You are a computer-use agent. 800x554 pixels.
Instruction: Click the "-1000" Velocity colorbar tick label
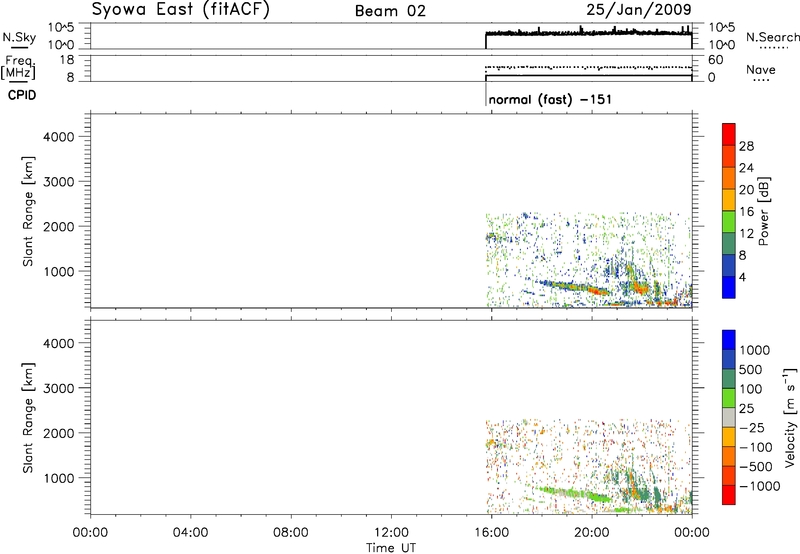pyautogui.click(x=759, y=486)
